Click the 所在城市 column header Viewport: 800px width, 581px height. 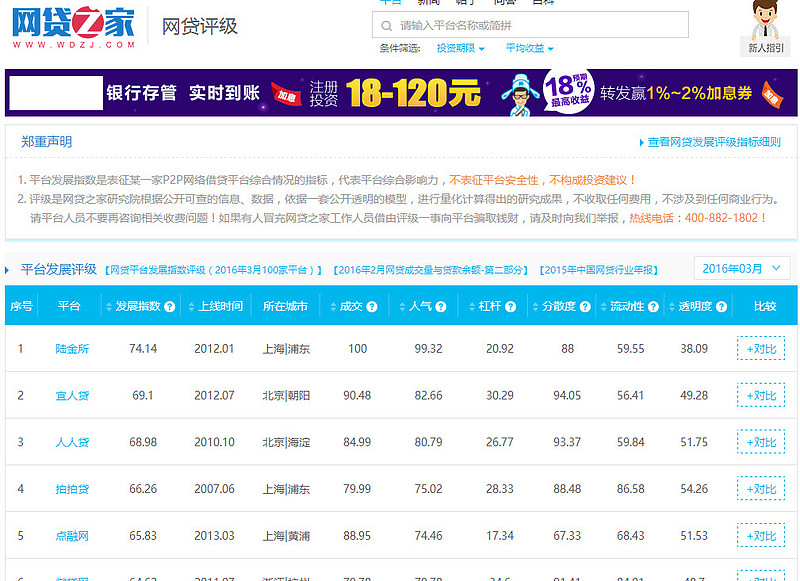click(x=285, y=307)
